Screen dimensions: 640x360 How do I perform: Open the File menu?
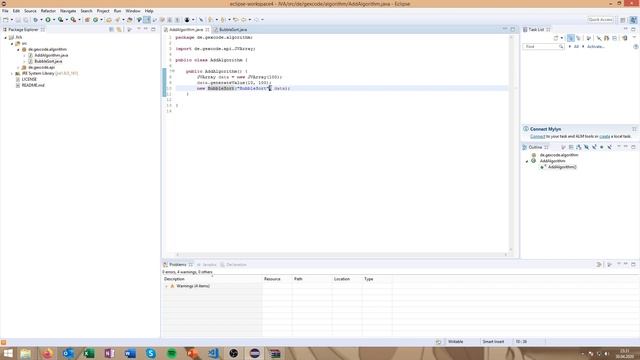click(5, 11)
